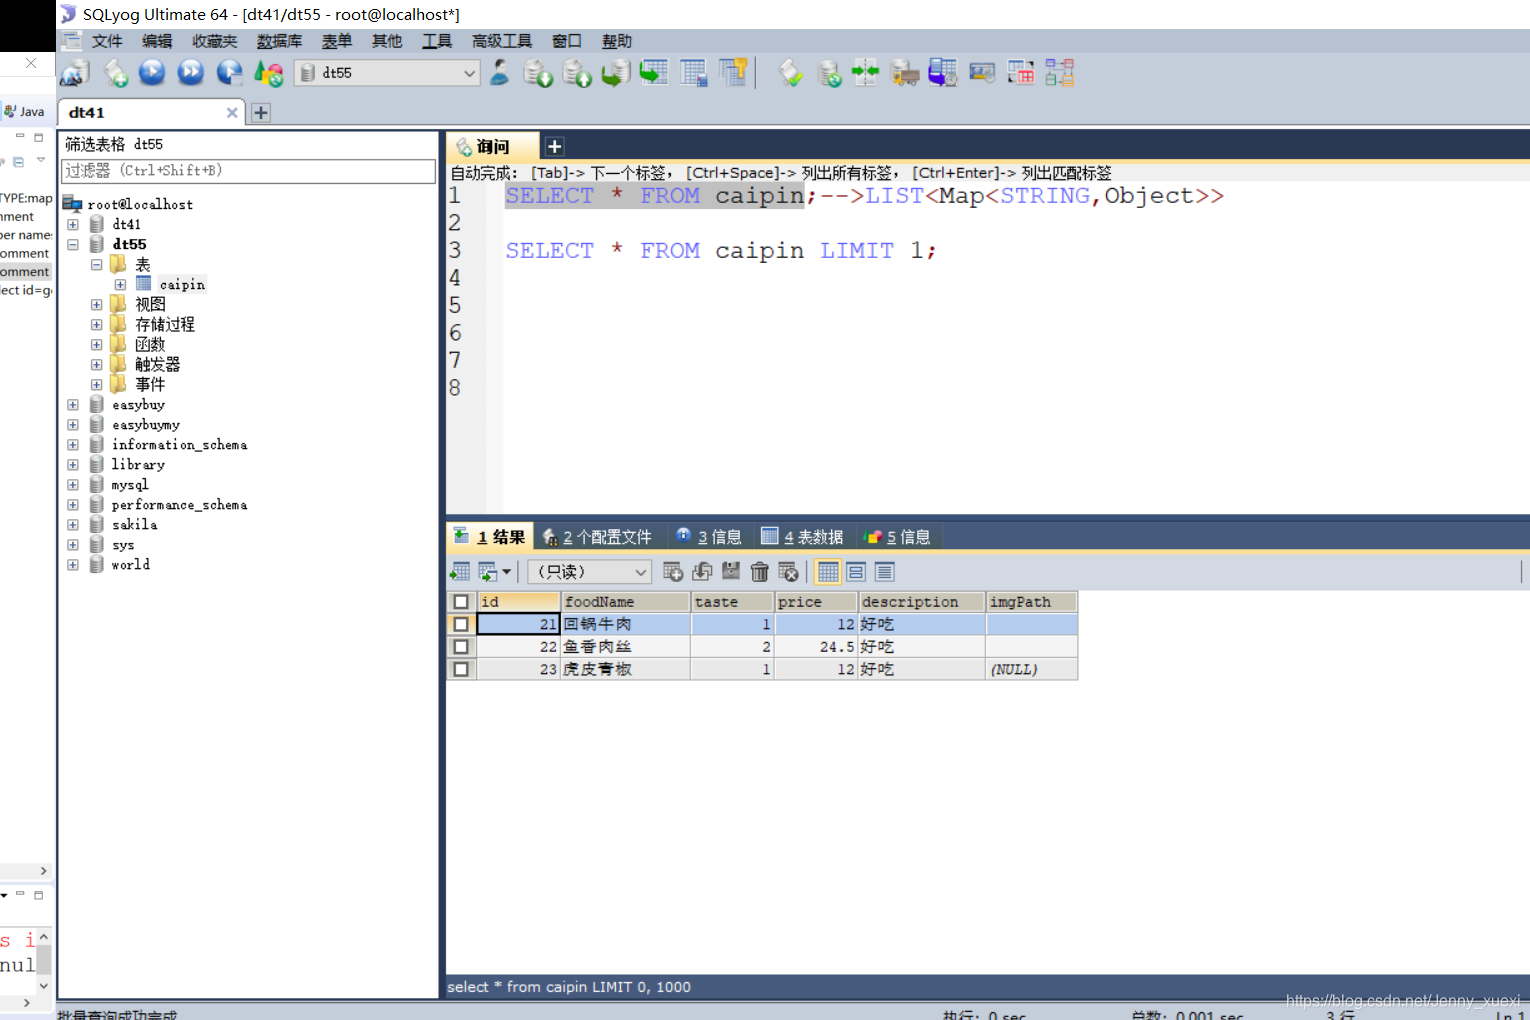Switch to the 3 信息 tab

click(709, 537)
